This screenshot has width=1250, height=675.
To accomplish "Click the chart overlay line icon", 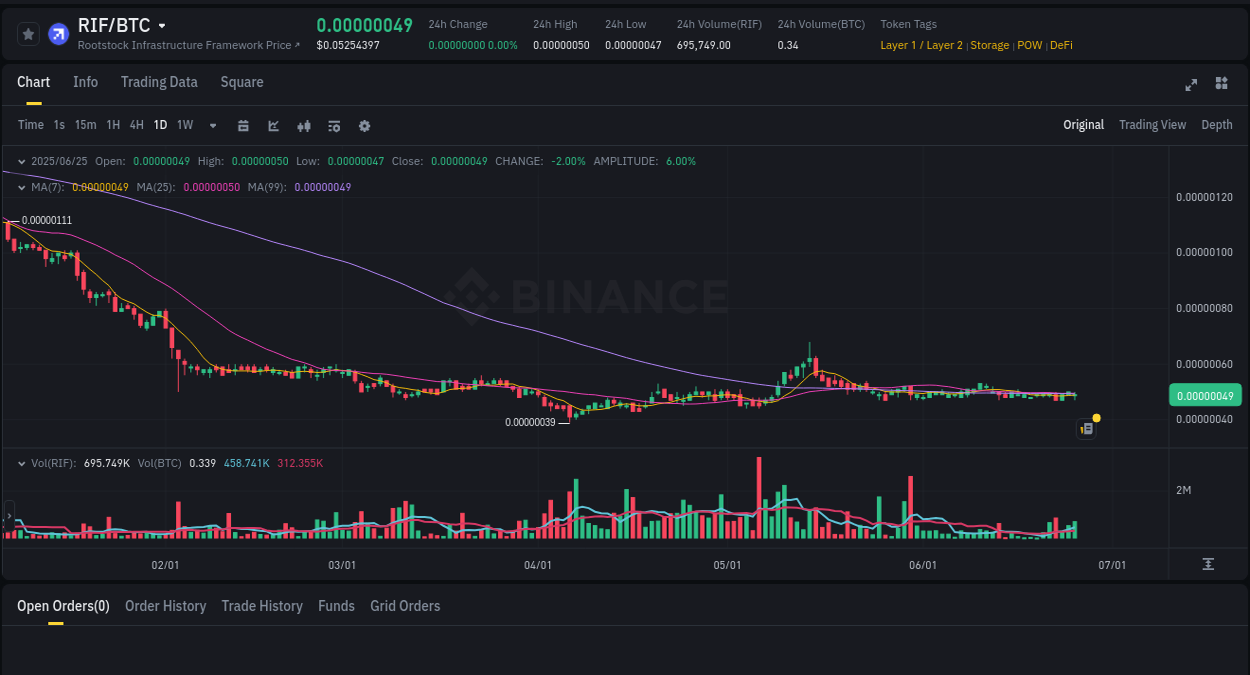I will [x=273, y=125].
